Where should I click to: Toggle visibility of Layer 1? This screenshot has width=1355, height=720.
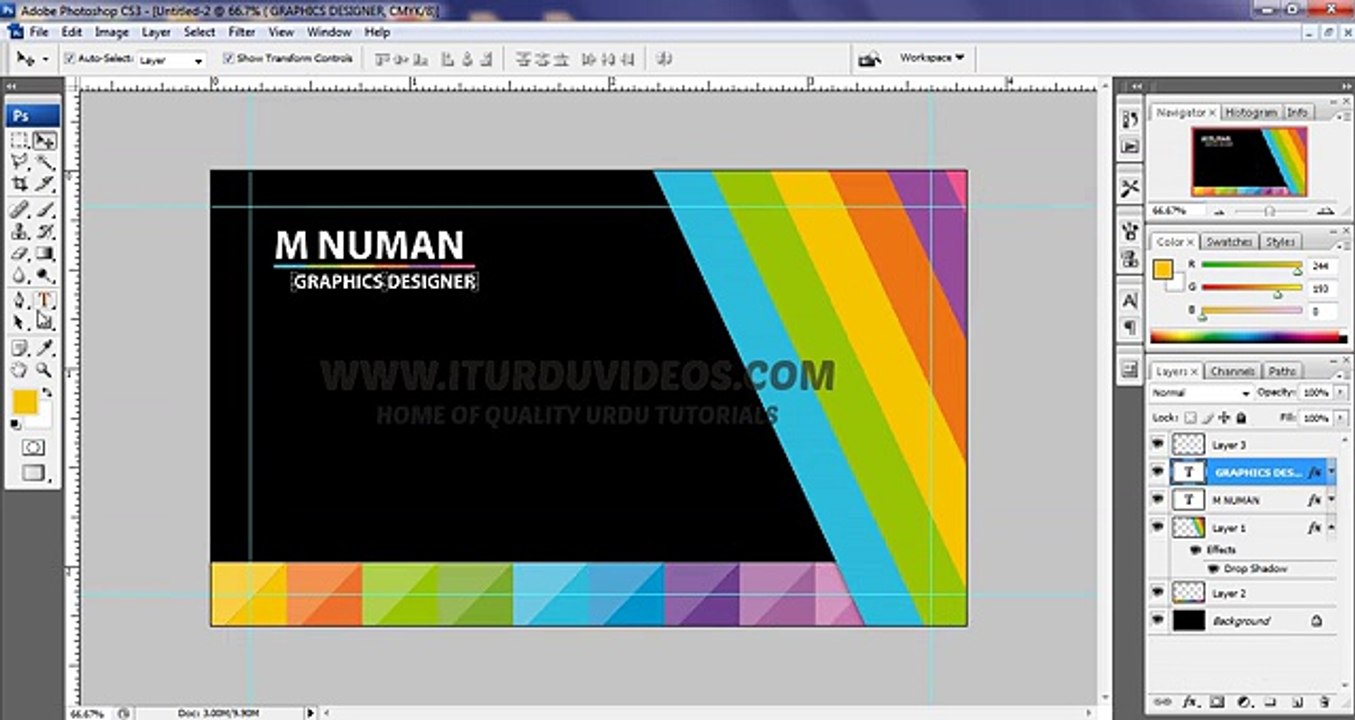(1159, 526)
